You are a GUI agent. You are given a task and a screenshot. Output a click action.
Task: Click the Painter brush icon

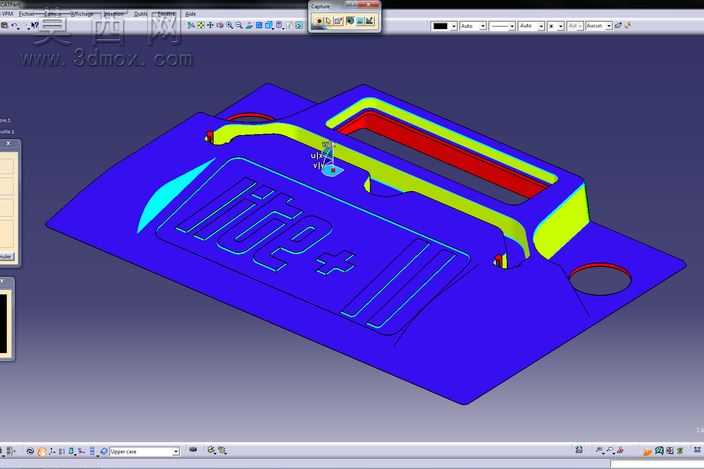pos(618,26)
